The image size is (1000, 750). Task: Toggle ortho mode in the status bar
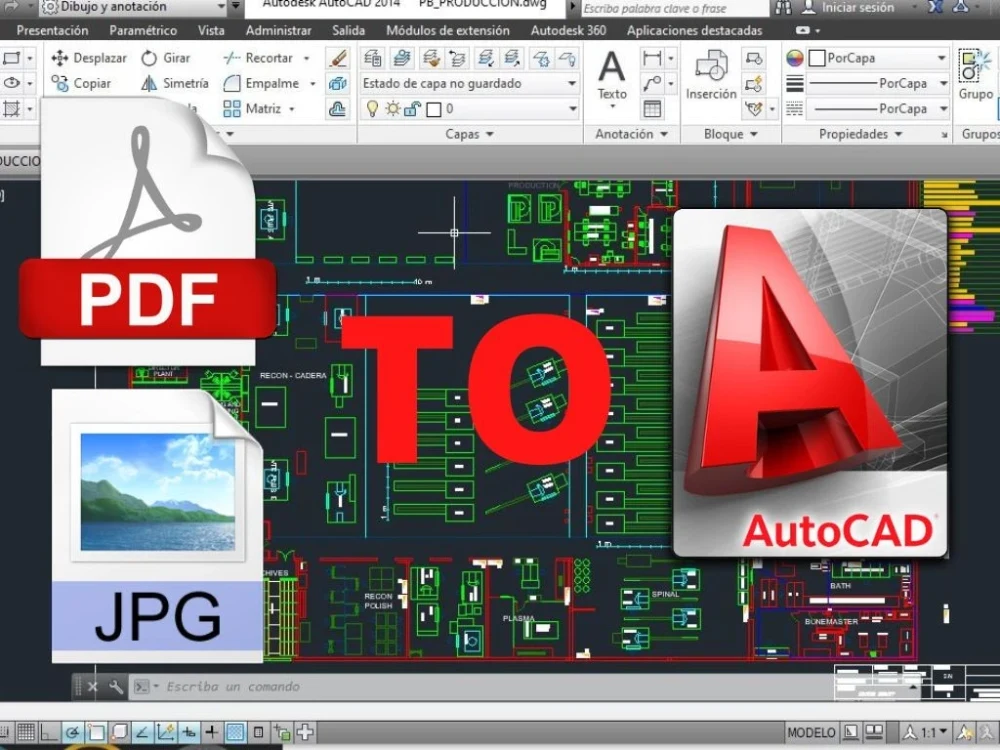(49, 732)
